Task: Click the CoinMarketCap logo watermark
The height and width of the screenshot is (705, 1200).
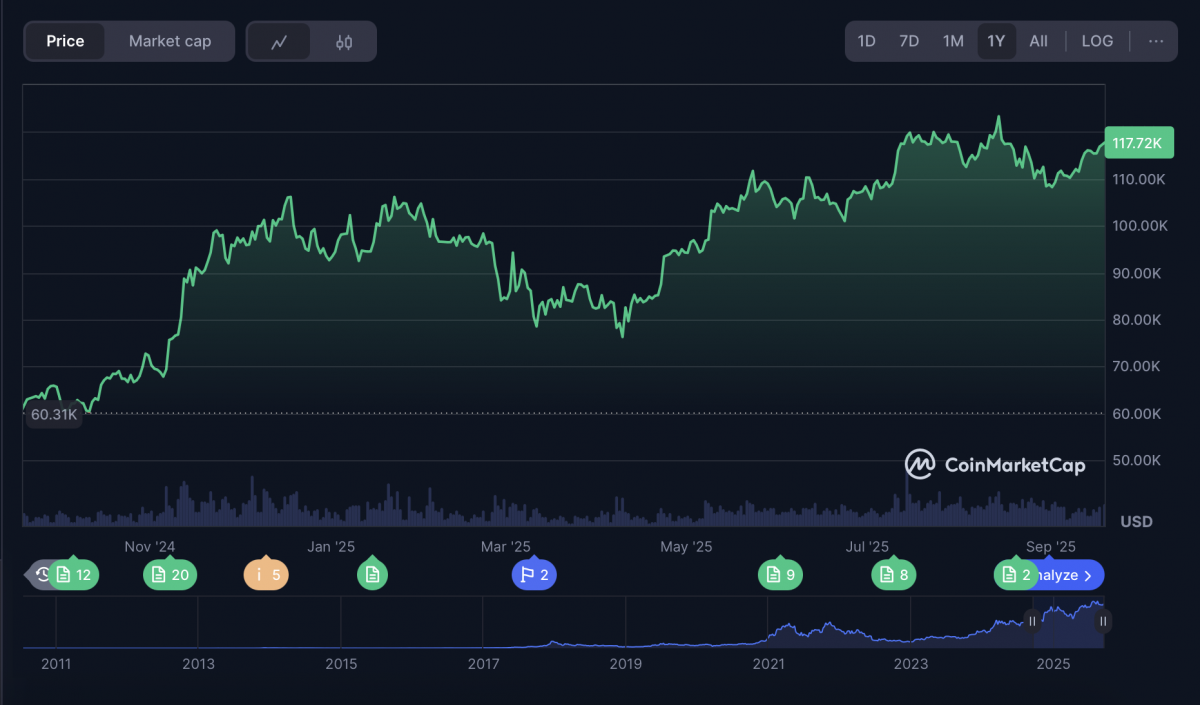Action: click(x=994, y=463)
